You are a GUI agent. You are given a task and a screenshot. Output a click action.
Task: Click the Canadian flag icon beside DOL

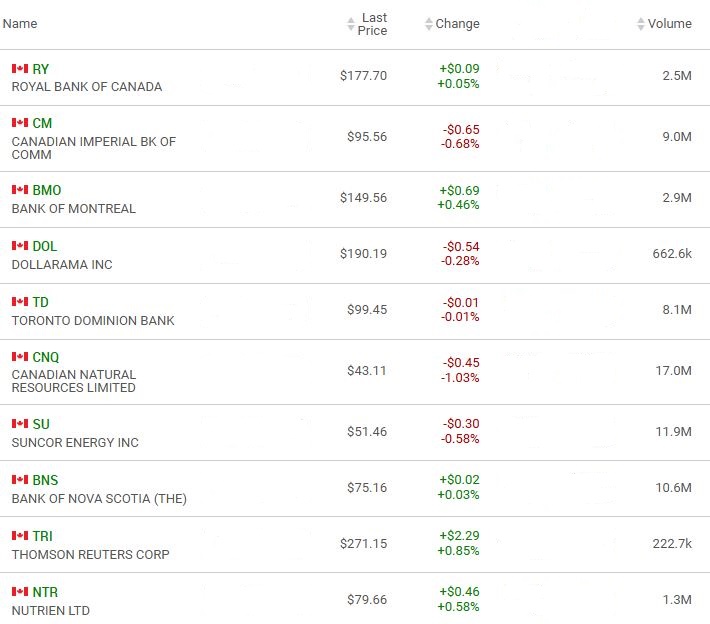coord(19,246)
